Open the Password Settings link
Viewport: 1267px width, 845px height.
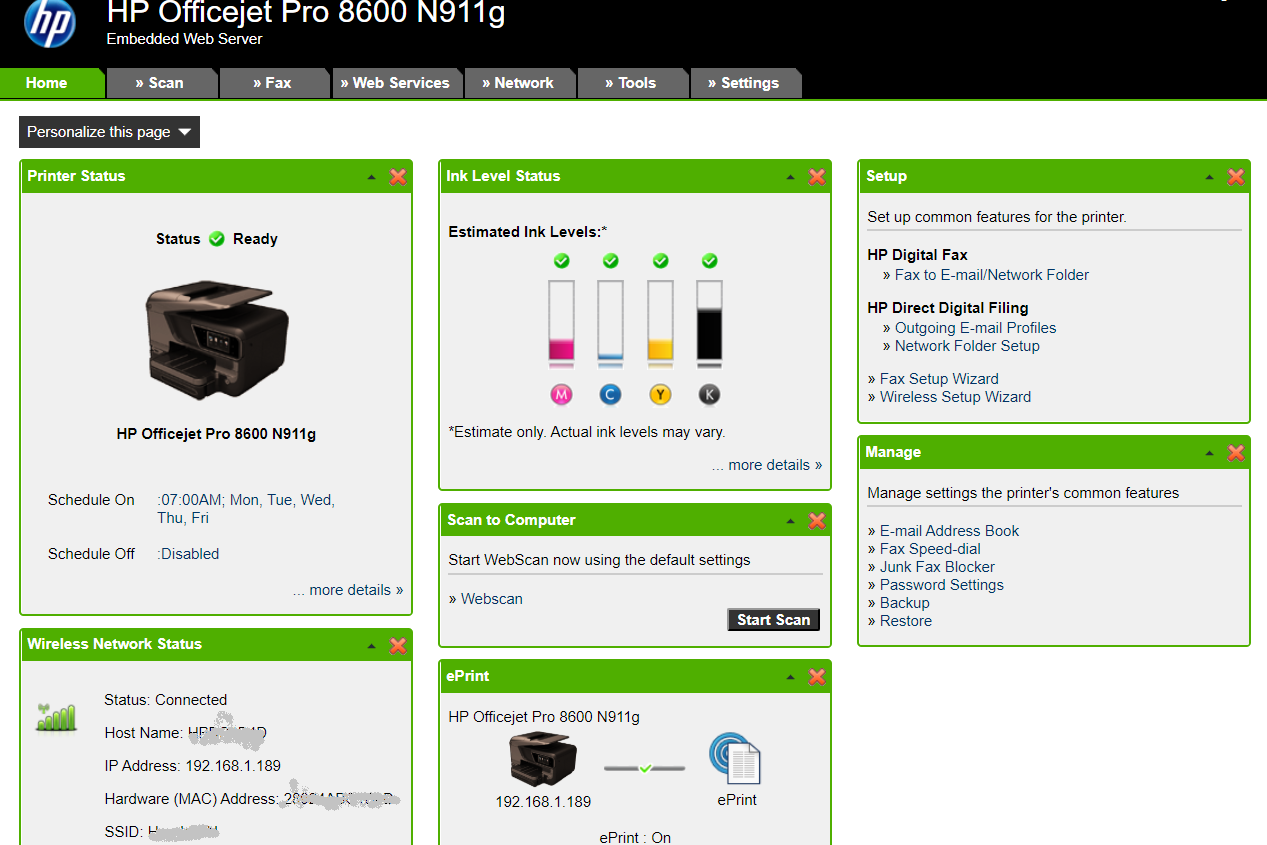[942, 585]
